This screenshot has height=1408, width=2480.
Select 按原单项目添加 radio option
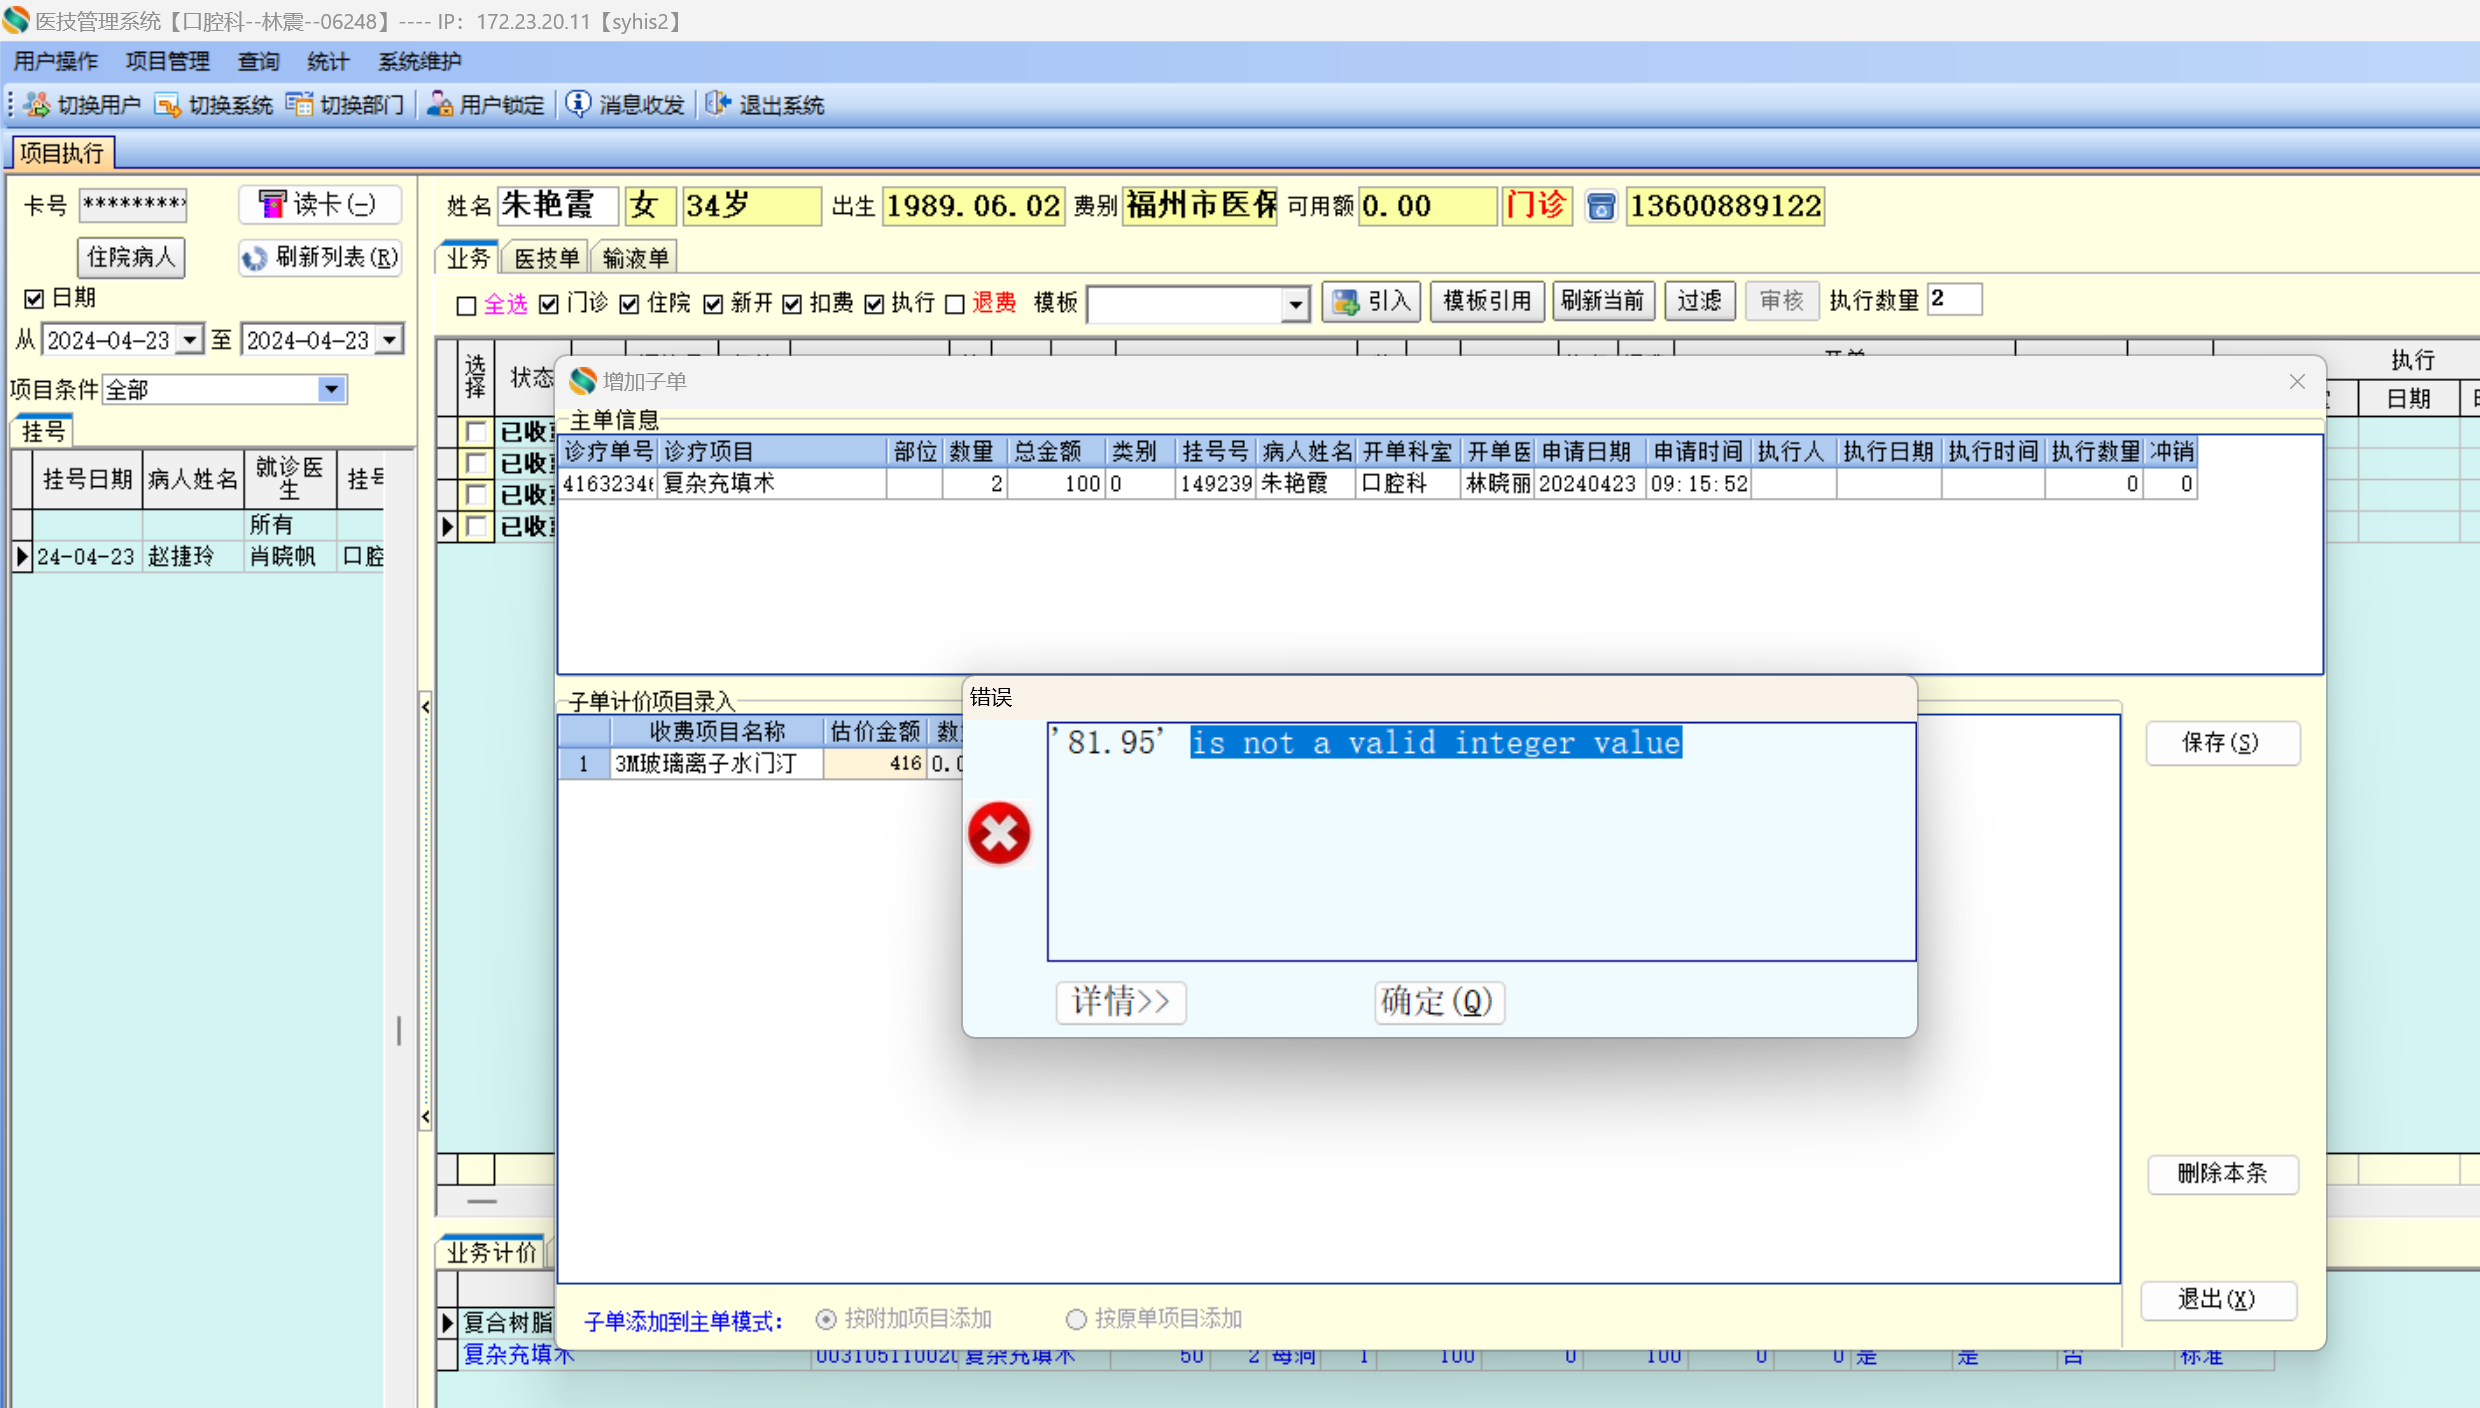1076,1319
